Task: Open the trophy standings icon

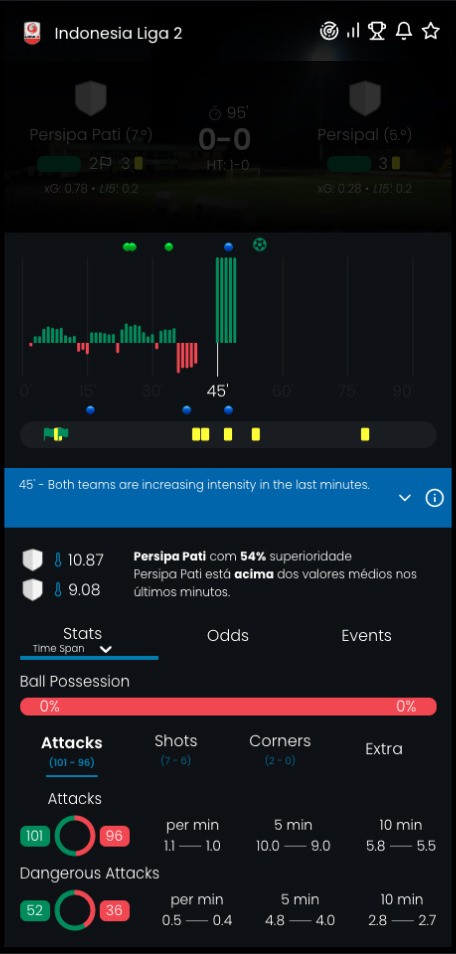Action: point(377,31)
